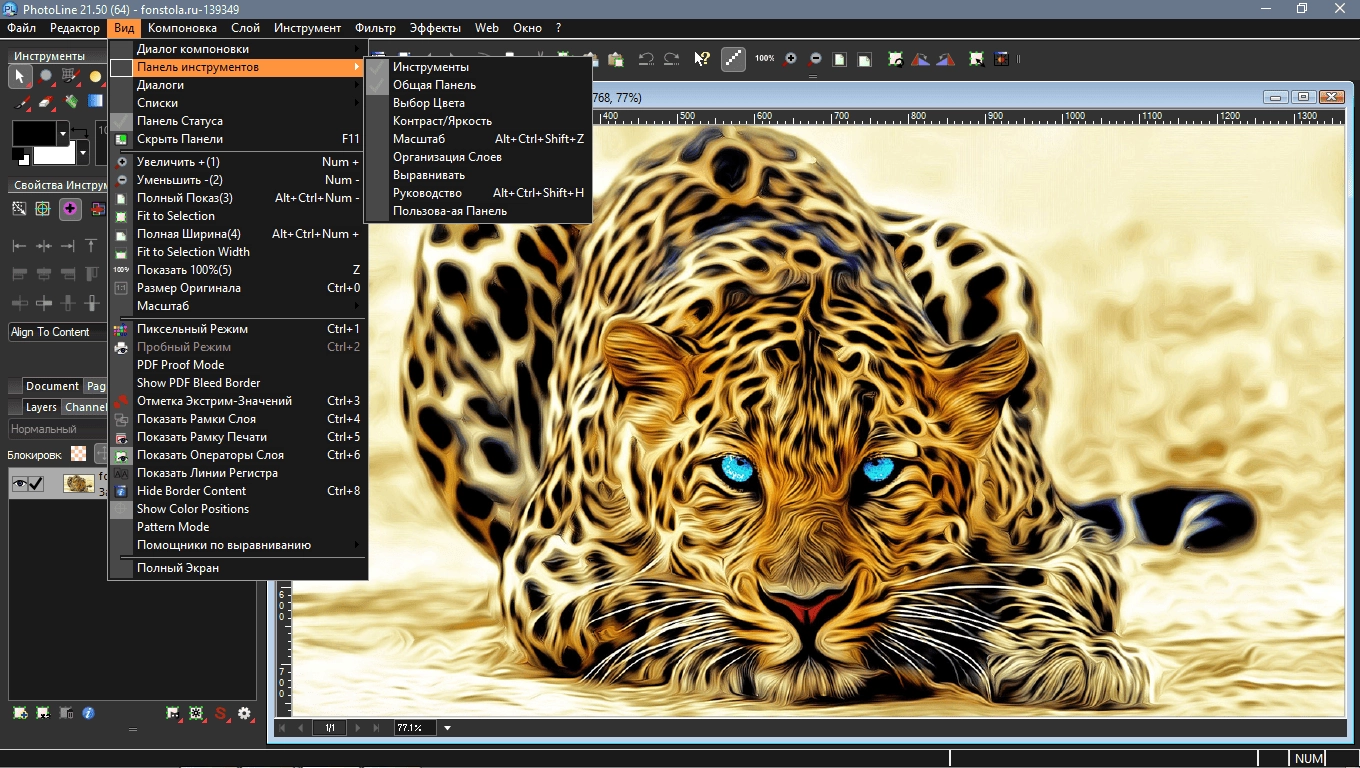Switch to the Document tab
1360x768 pixels.
(52, 386)
